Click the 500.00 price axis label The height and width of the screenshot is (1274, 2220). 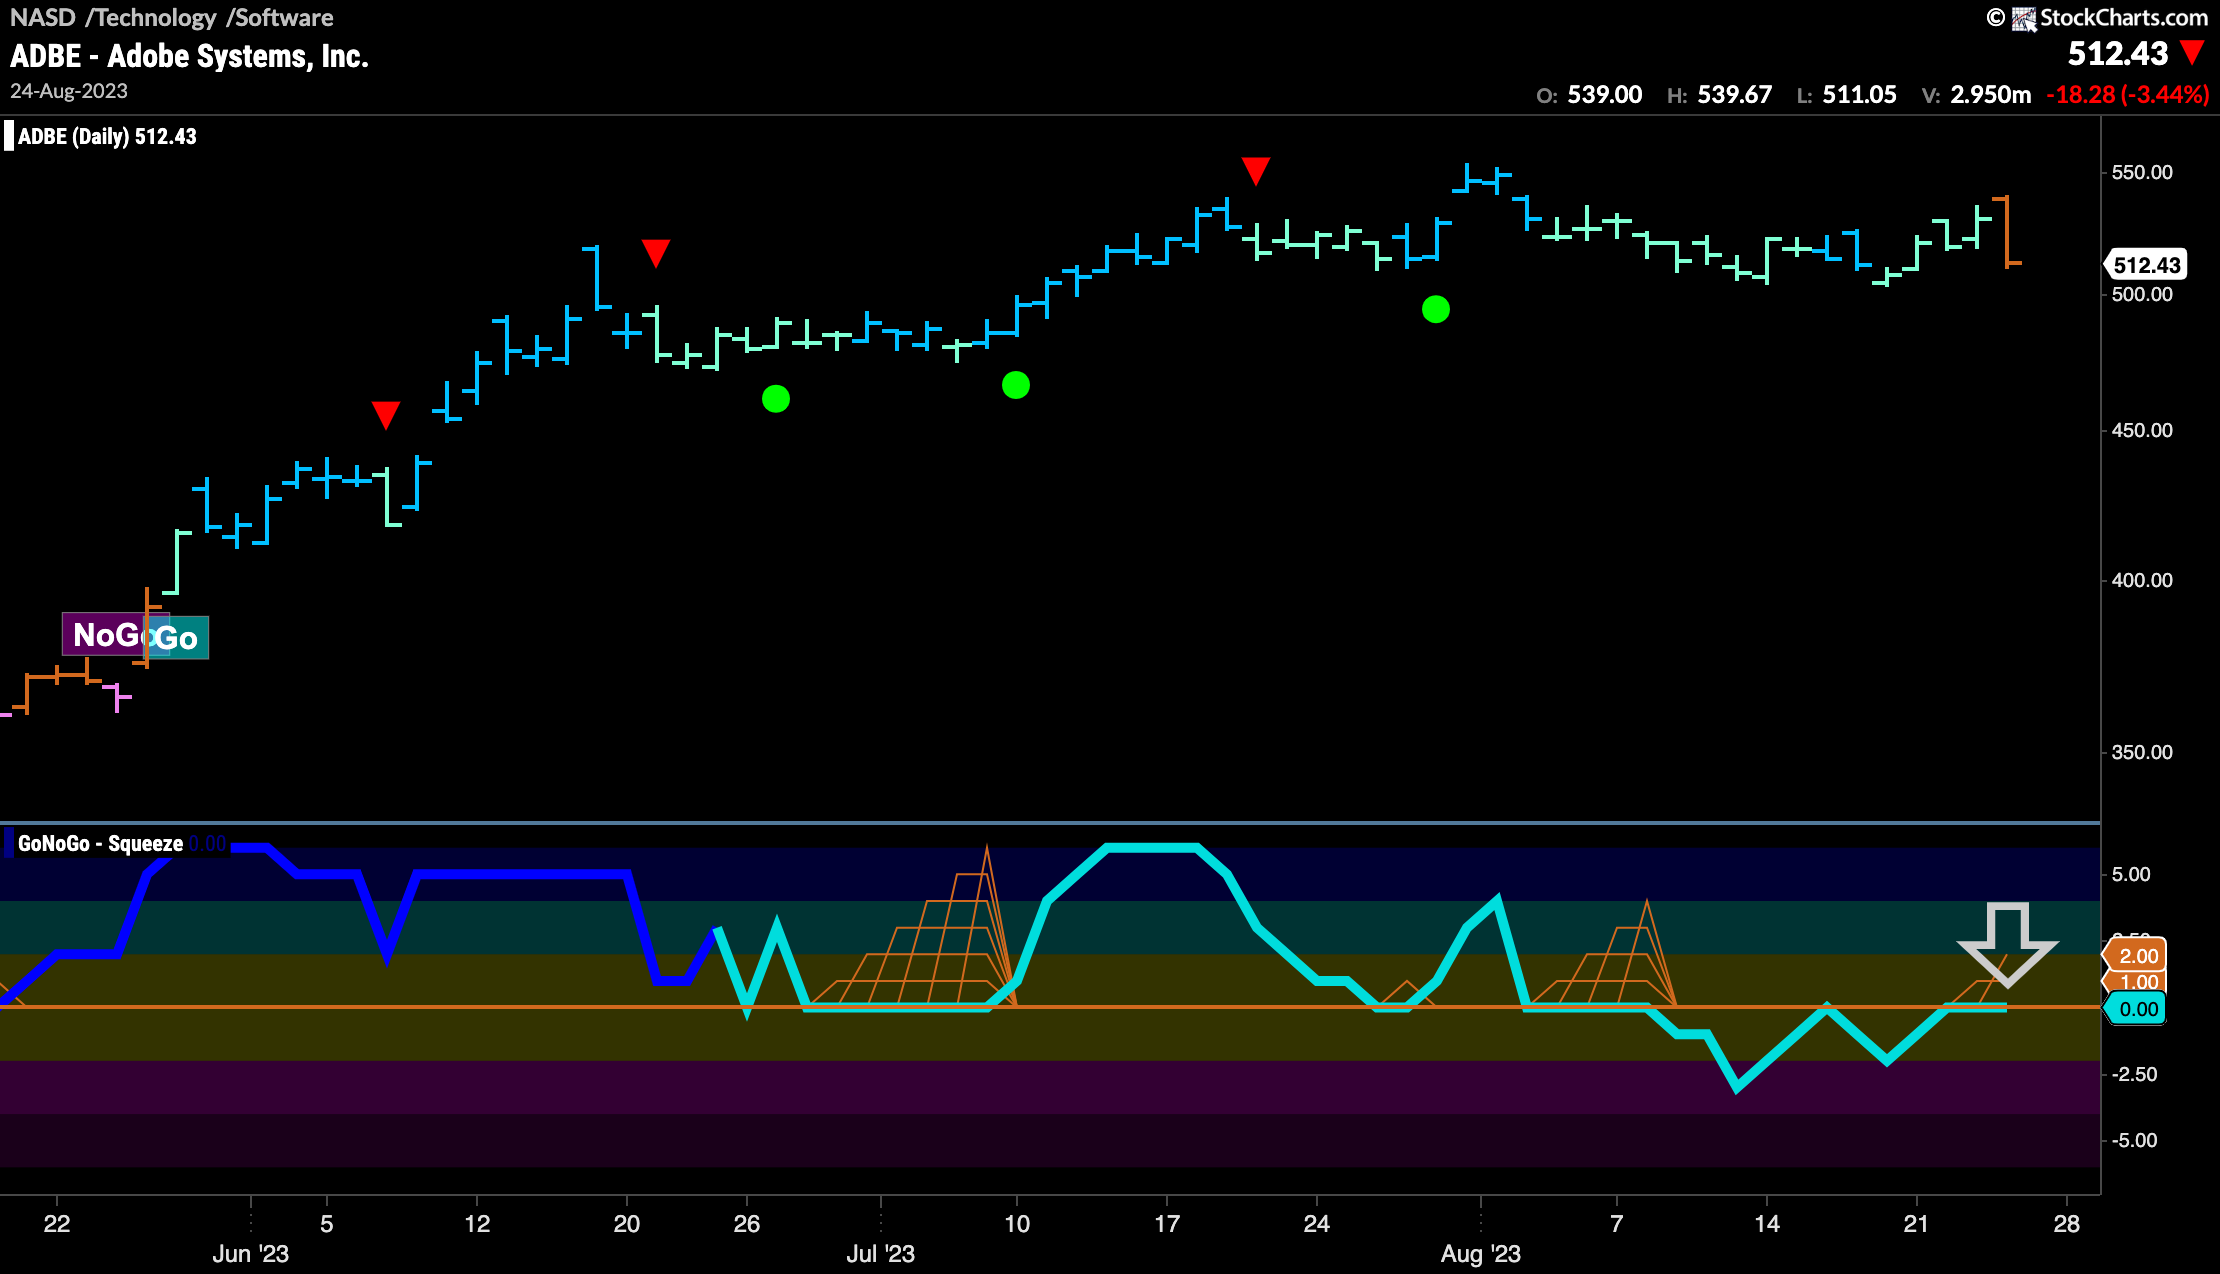click(x=2142, y=295)
